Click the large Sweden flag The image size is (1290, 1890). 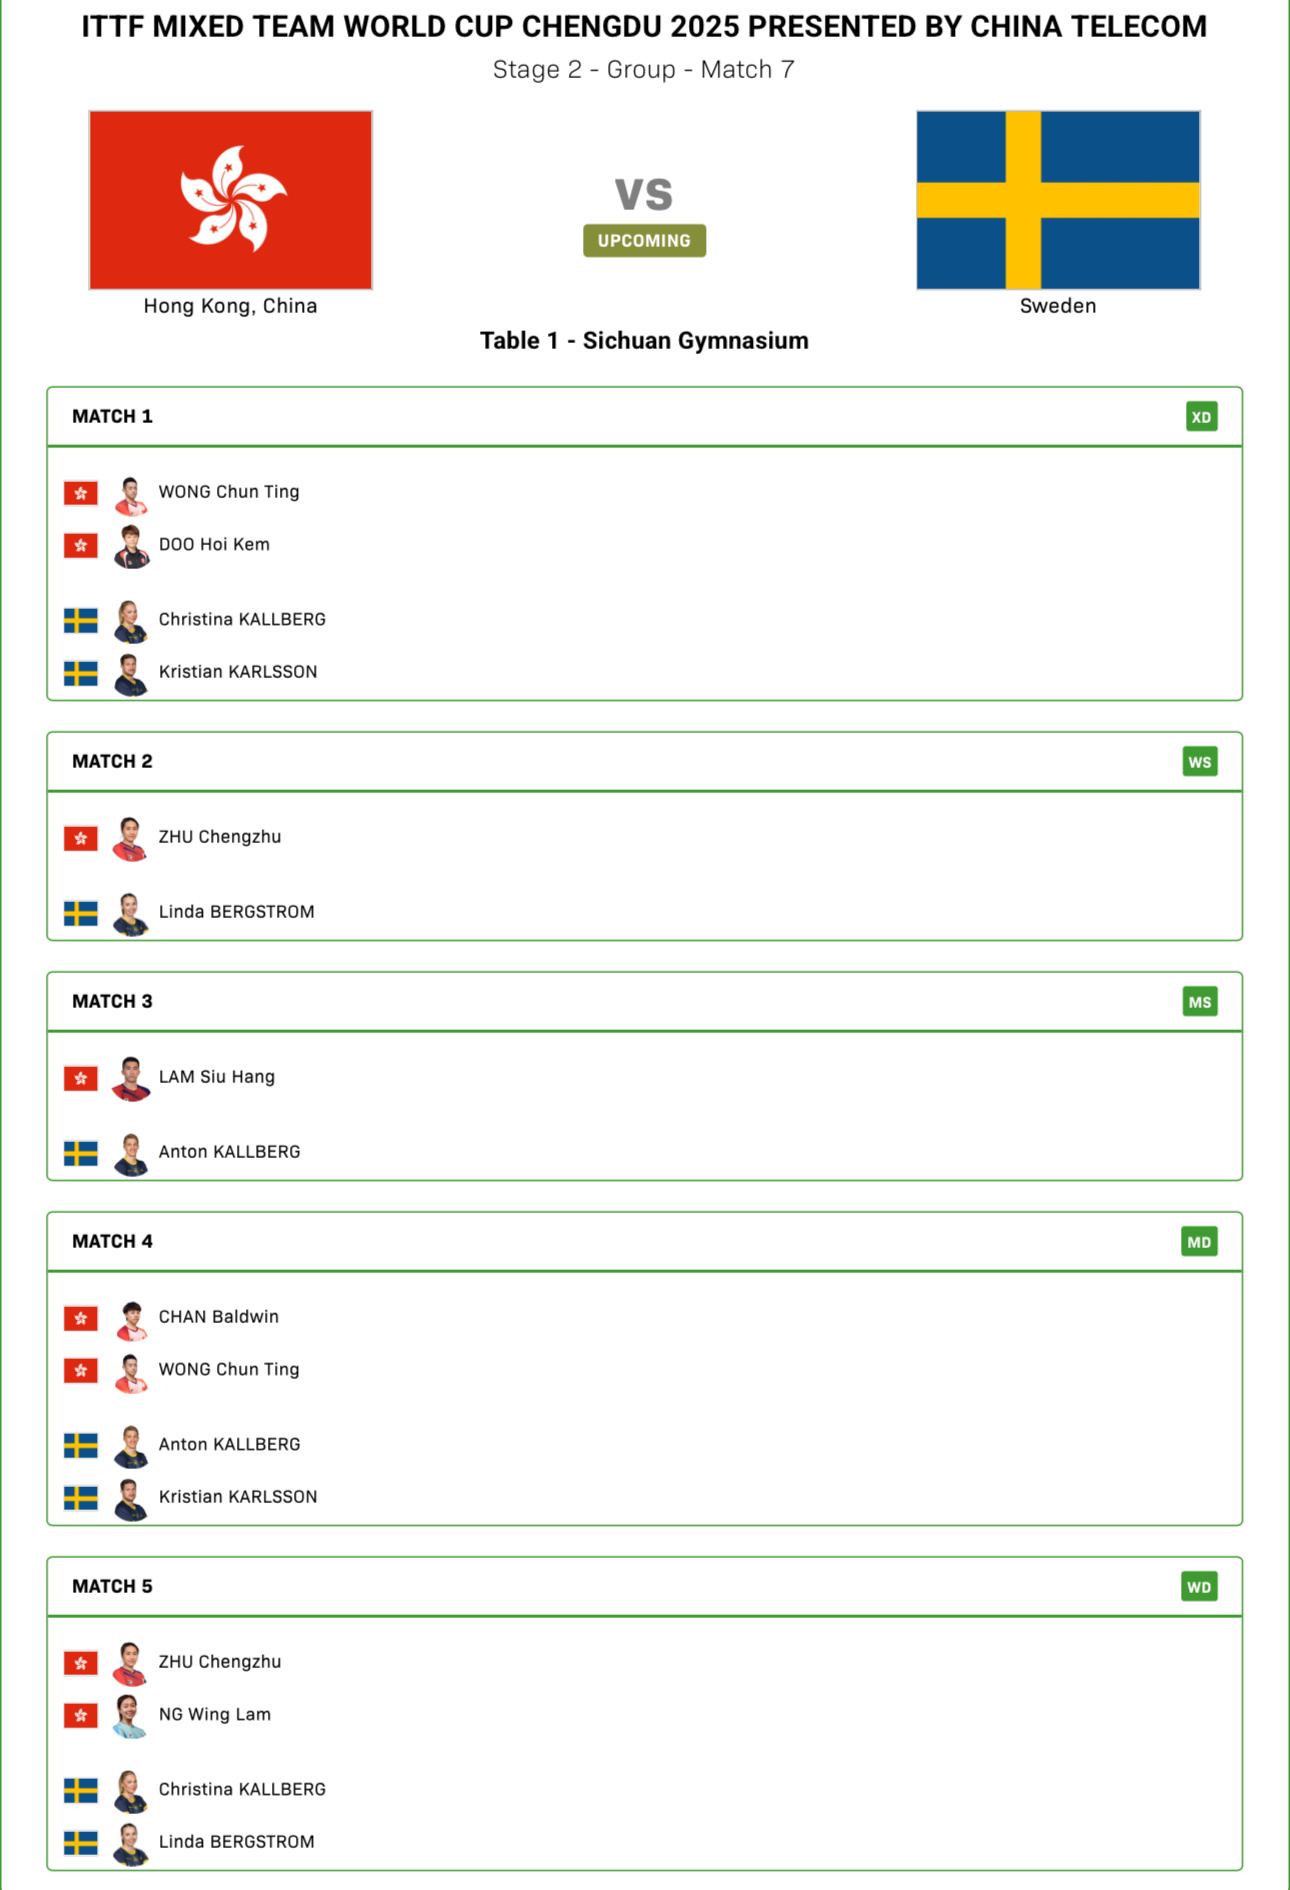tap(1058, 200)
